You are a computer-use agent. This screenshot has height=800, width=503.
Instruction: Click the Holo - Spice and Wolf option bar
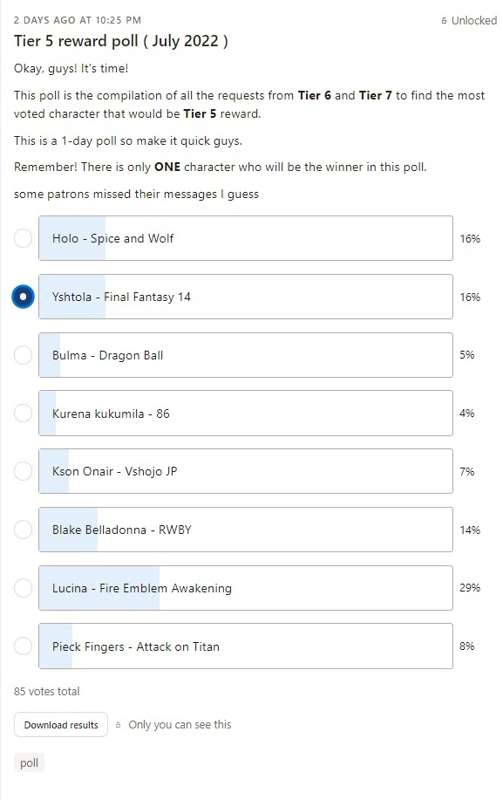point(245,238)
